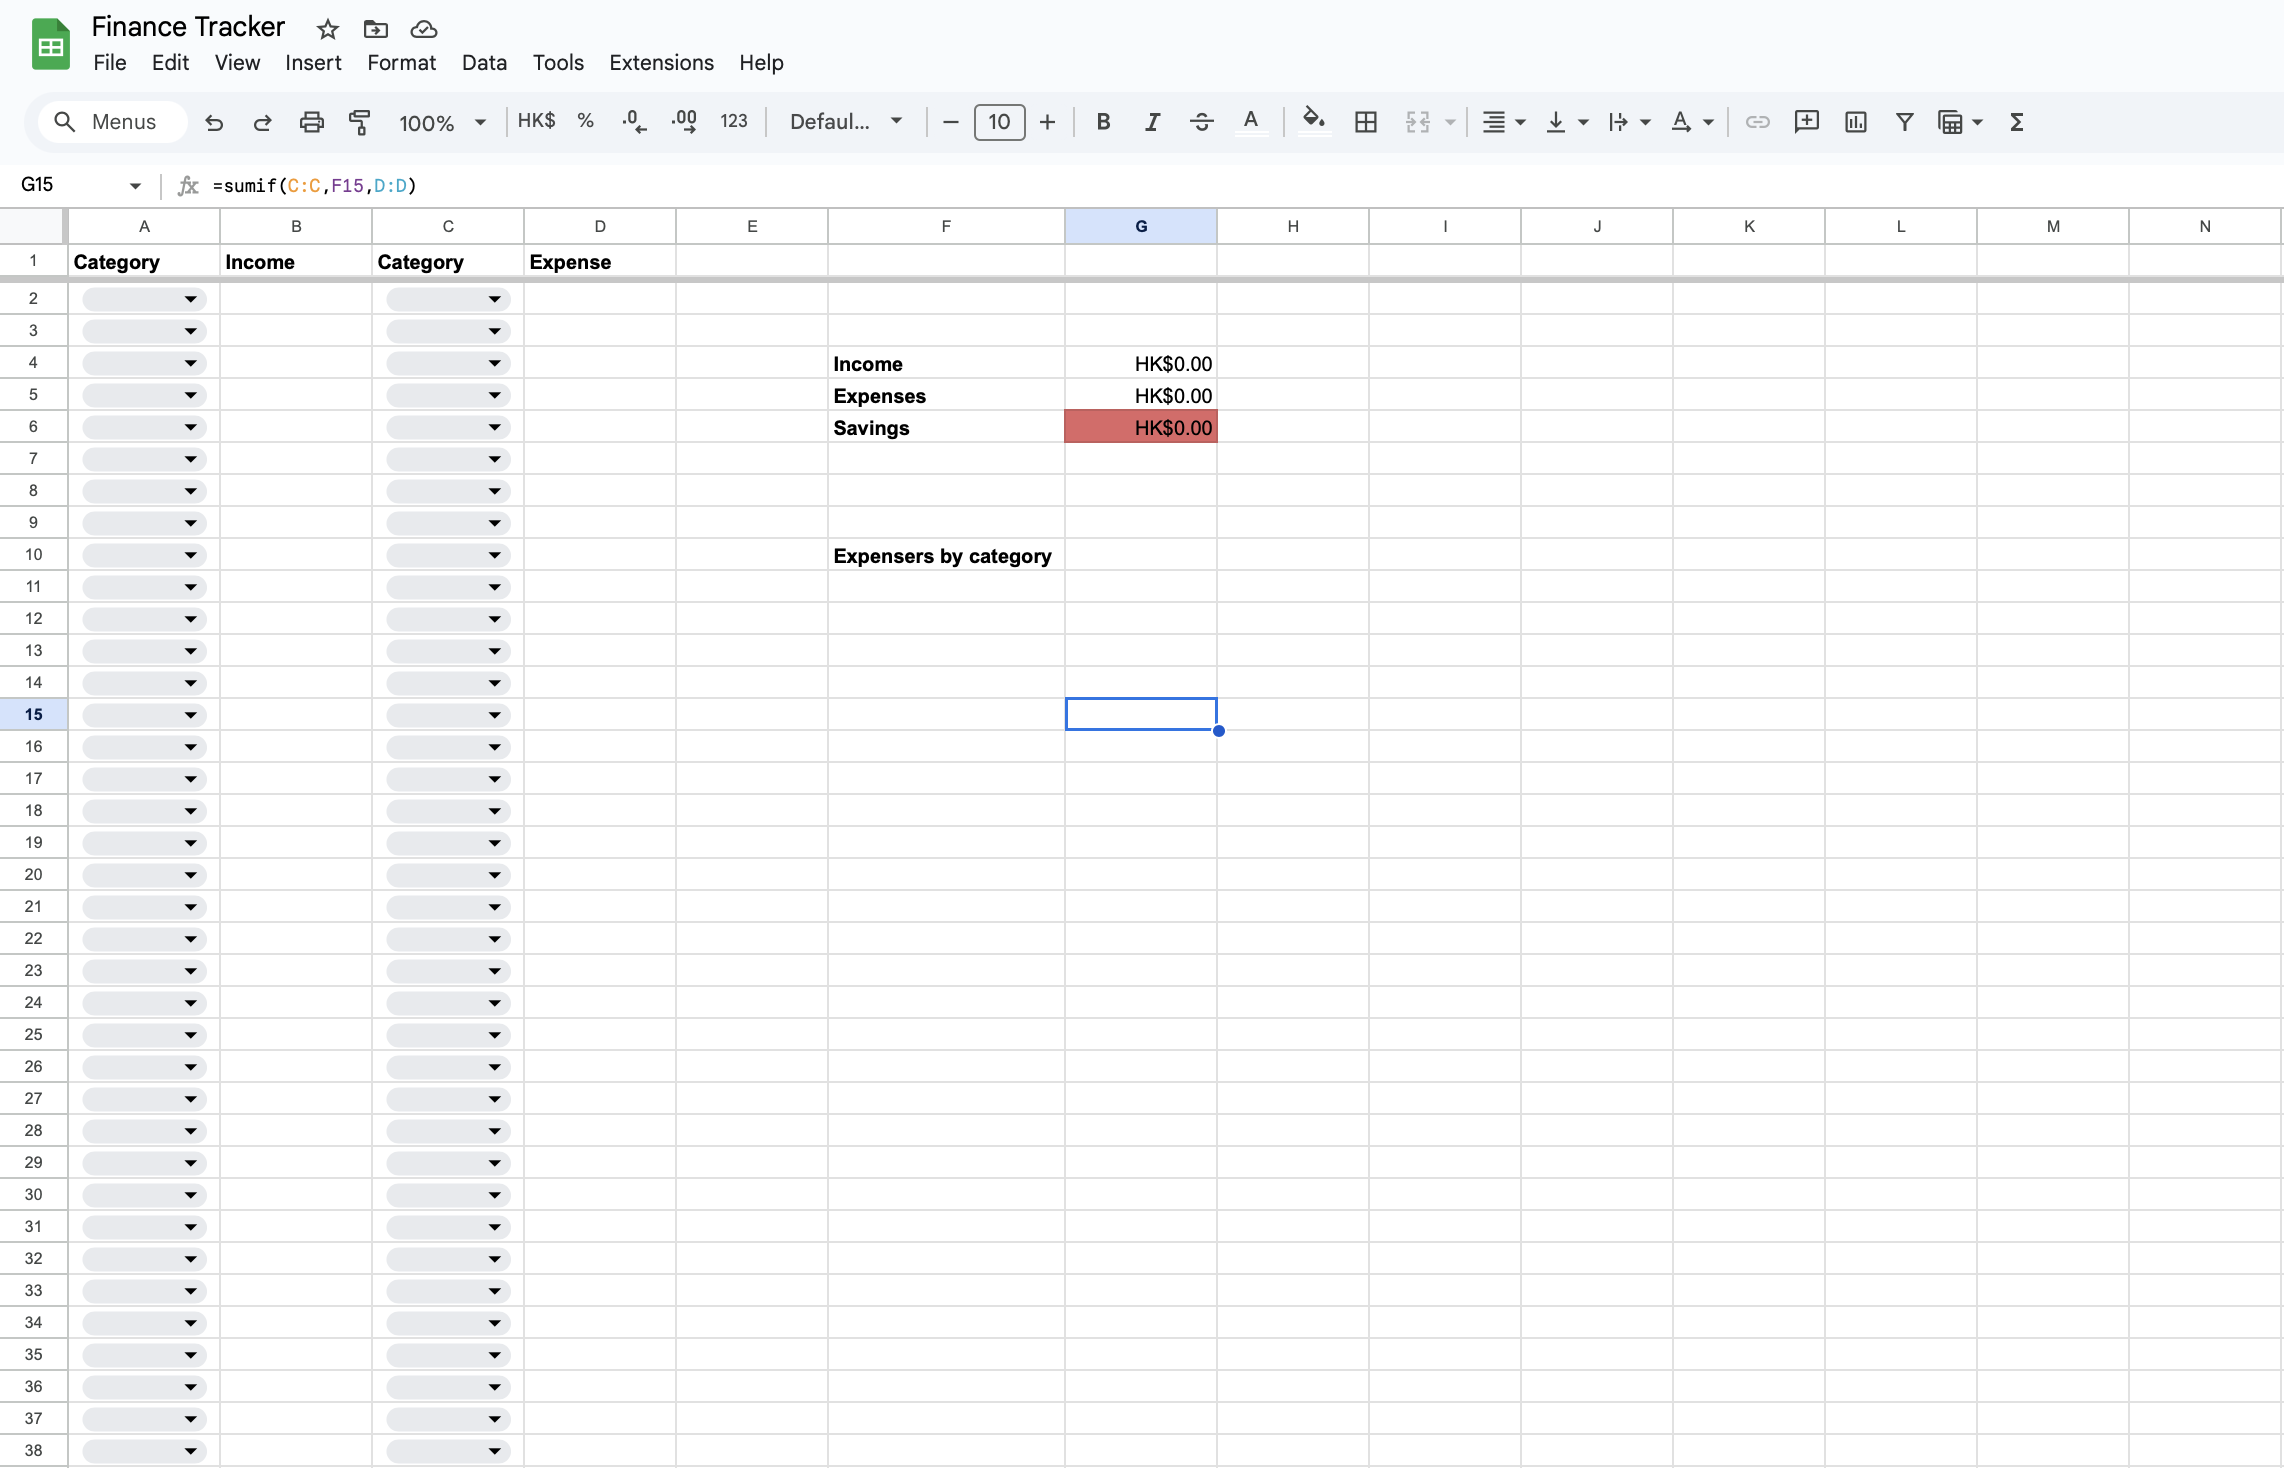Open the more number formats menu
Viewport: 2284px width, 1468px height.
[x=734, y=121]
